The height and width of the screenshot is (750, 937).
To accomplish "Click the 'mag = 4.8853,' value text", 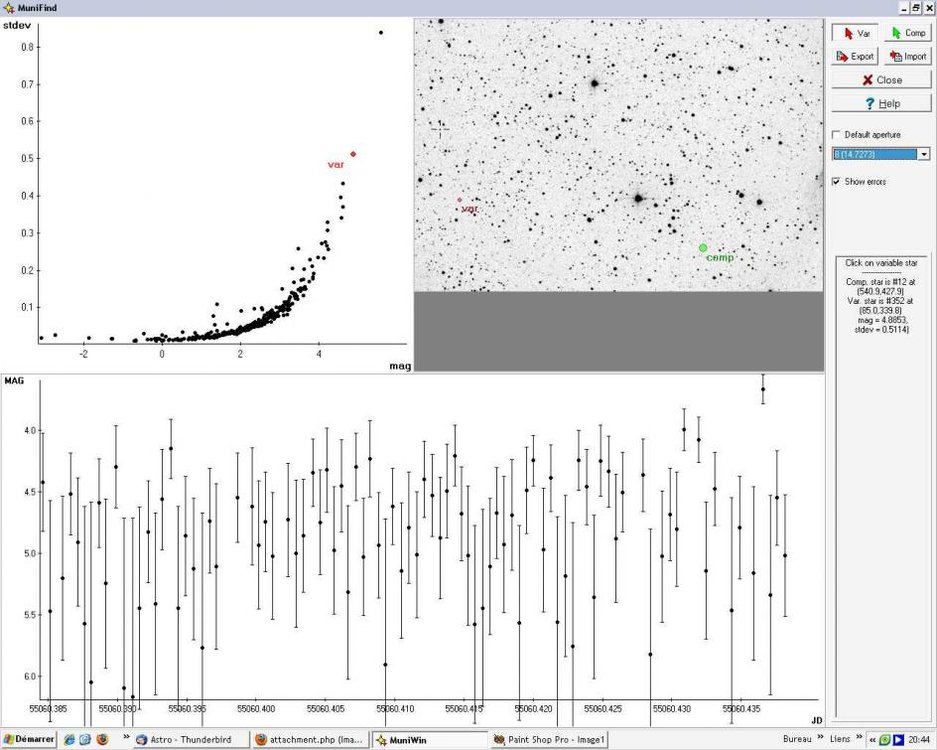I will pos(883,320).
